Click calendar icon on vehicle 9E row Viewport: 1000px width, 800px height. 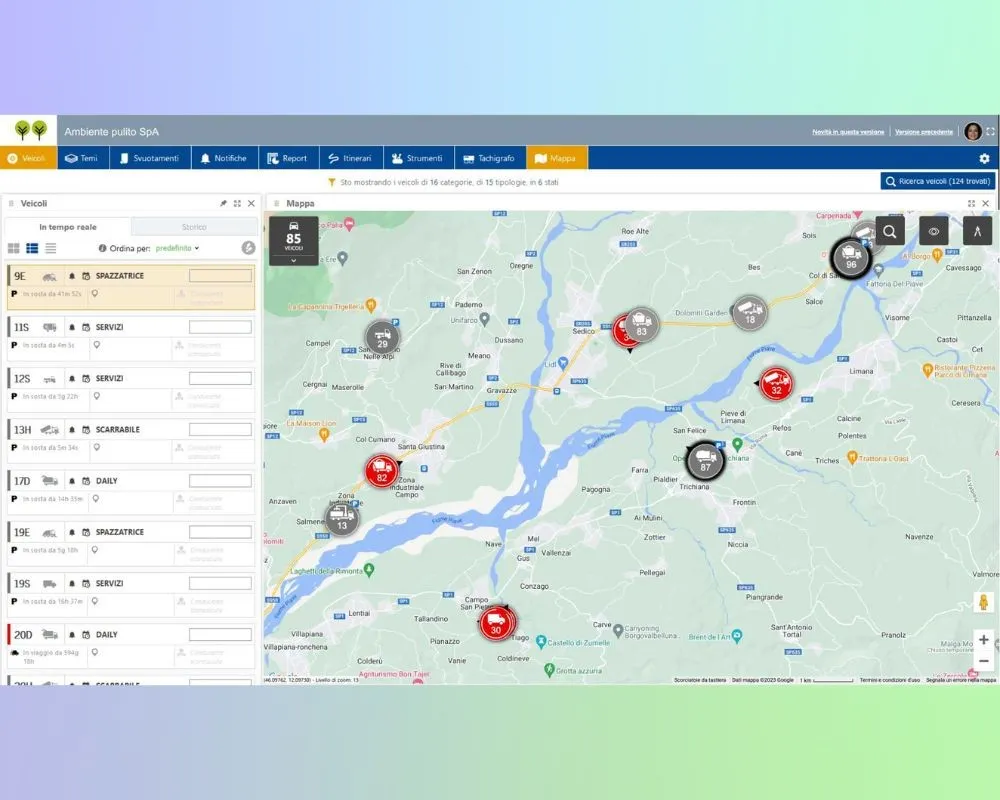click(86, 276)
